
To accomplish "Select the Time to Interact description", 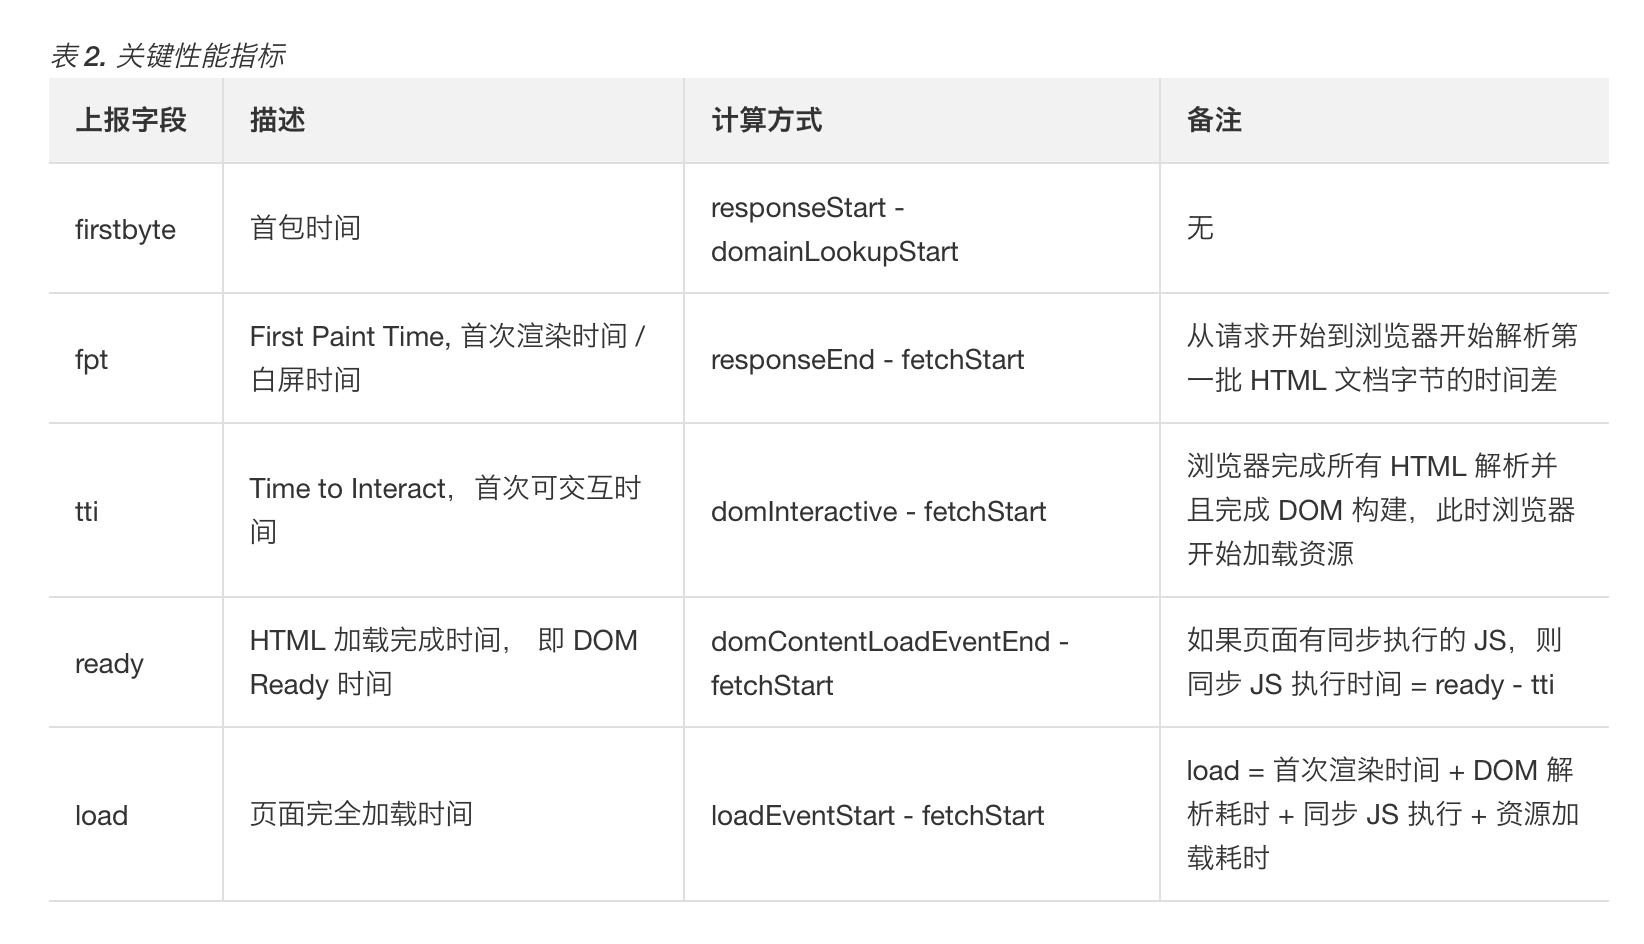I will (445, 510).
